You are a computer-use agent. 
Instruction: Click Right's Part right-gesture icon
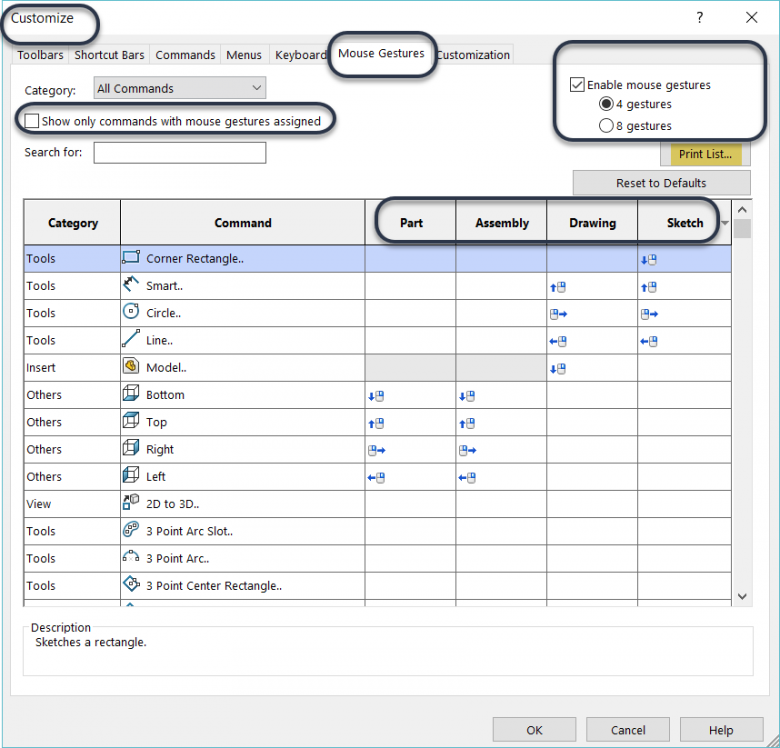pos(377,451)
